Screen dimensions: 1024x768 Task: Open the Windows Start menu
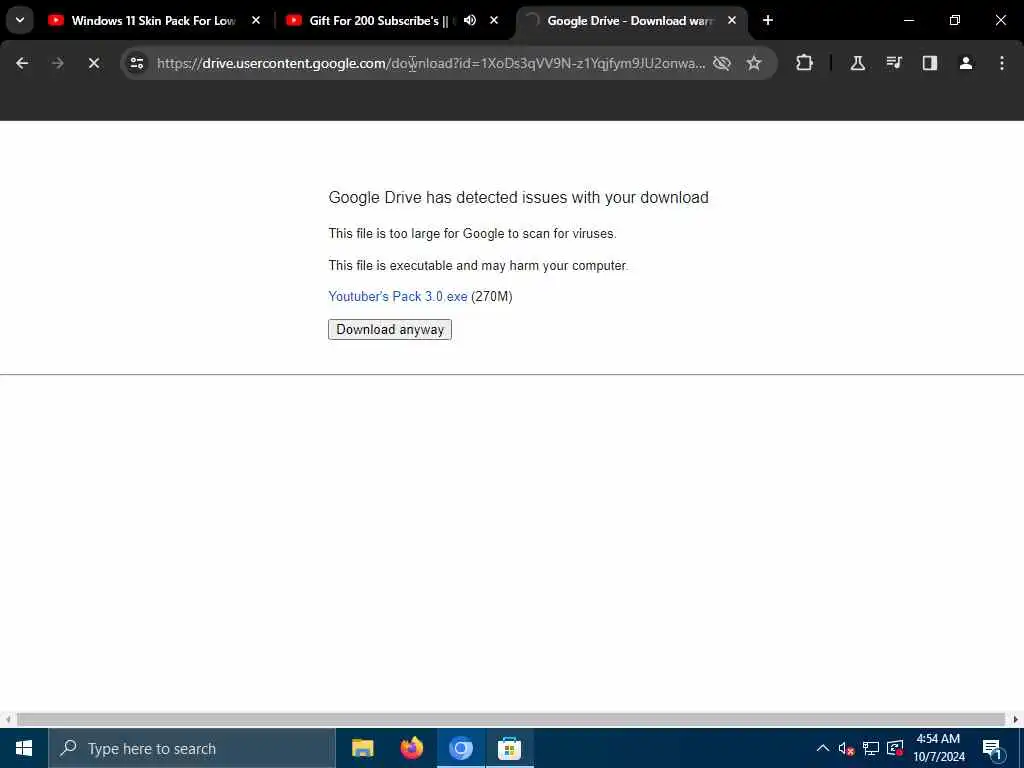(24, 748)
